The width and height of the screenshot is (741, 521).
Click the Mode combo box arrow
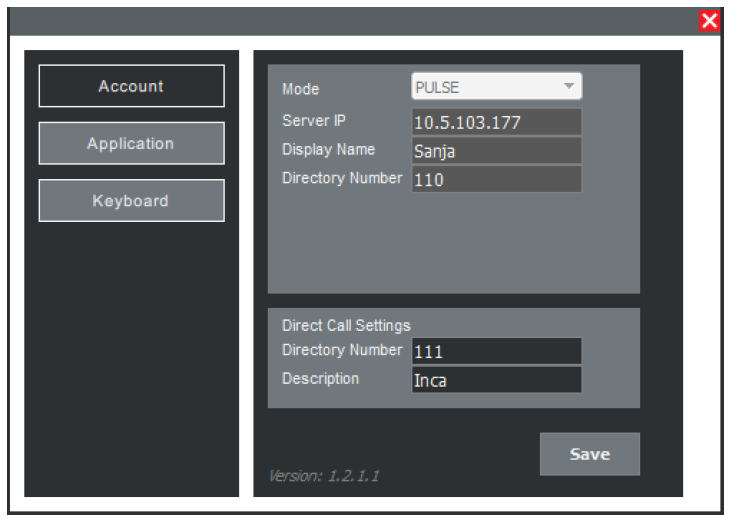tap(569, 87)
